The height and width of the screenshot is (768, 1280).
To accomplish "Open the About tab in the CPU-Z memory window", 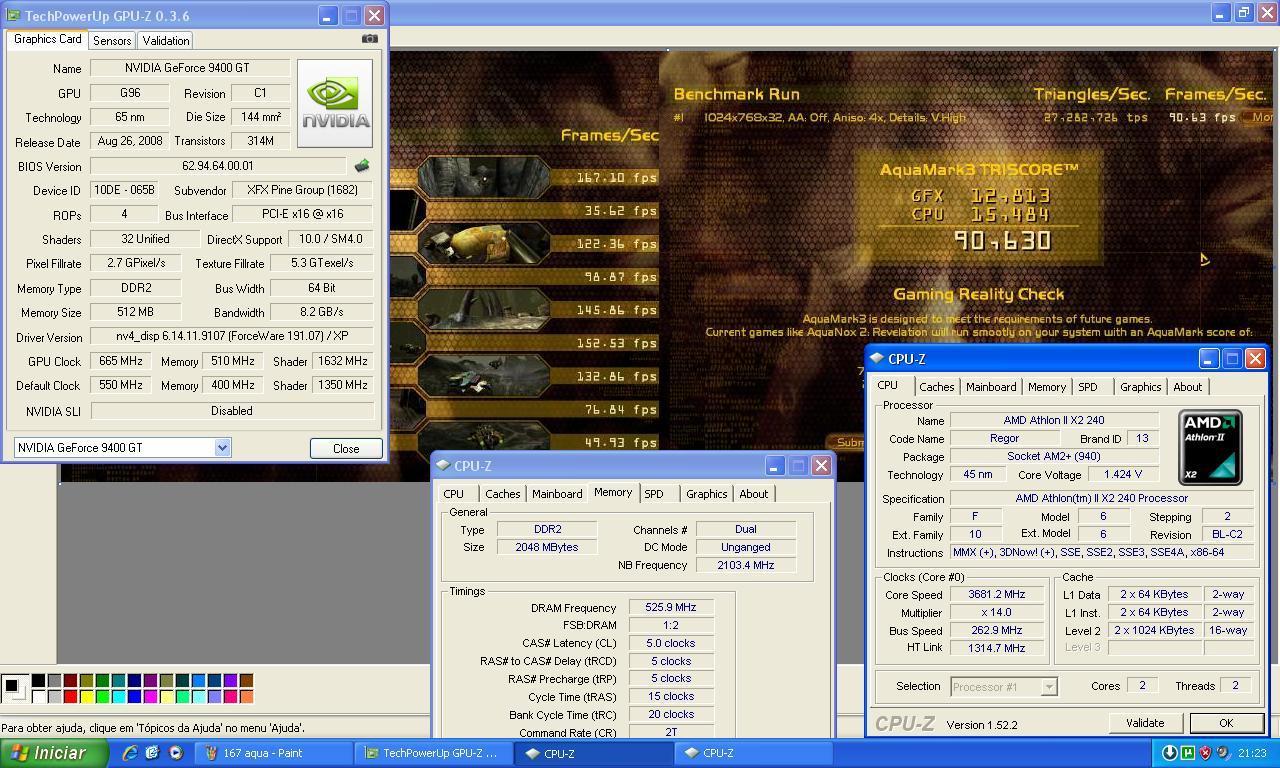I will (x=754, y=494).
